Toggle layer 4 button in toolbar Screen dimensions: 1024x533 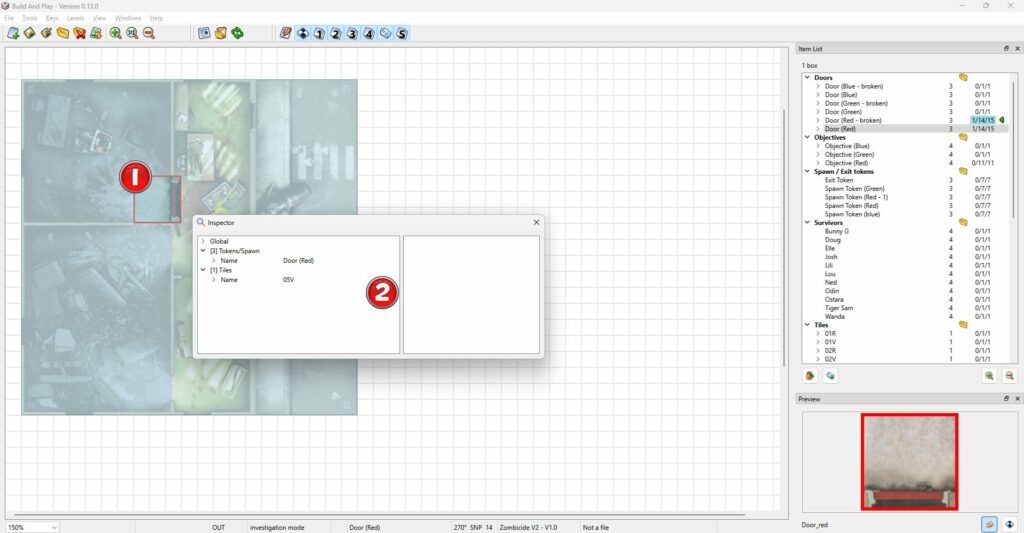[369, 33]
